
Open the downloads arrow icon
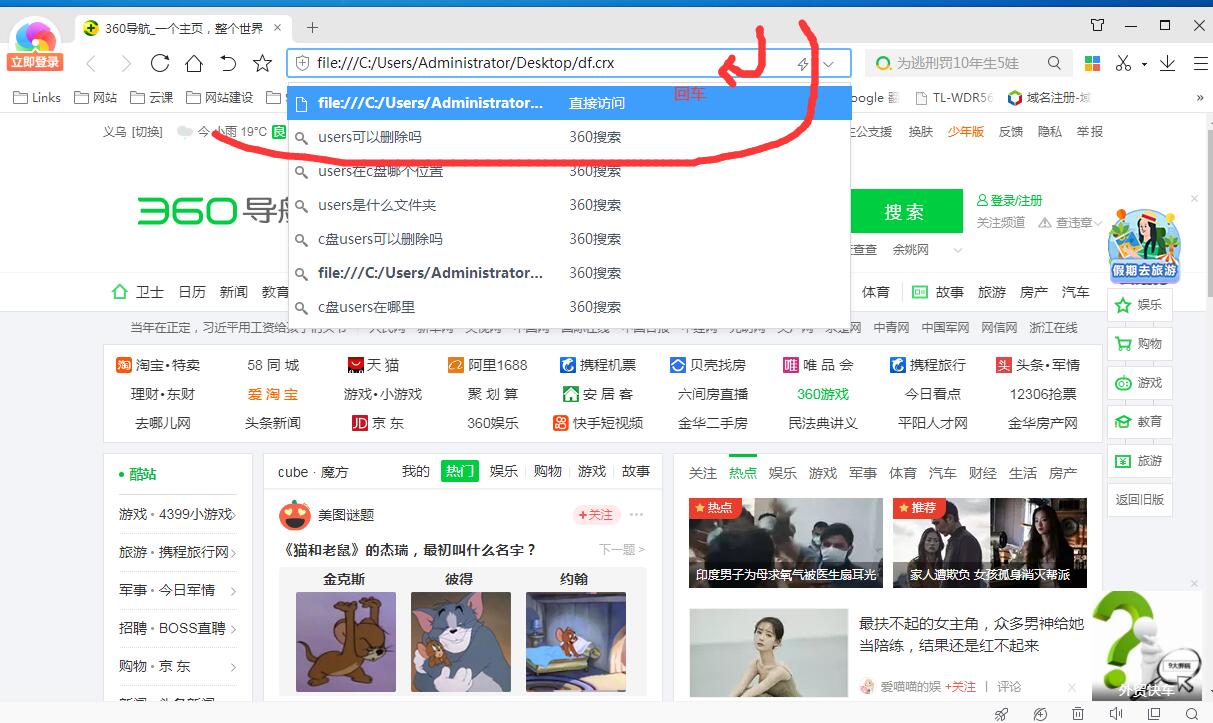click(x=1167, y=63)
